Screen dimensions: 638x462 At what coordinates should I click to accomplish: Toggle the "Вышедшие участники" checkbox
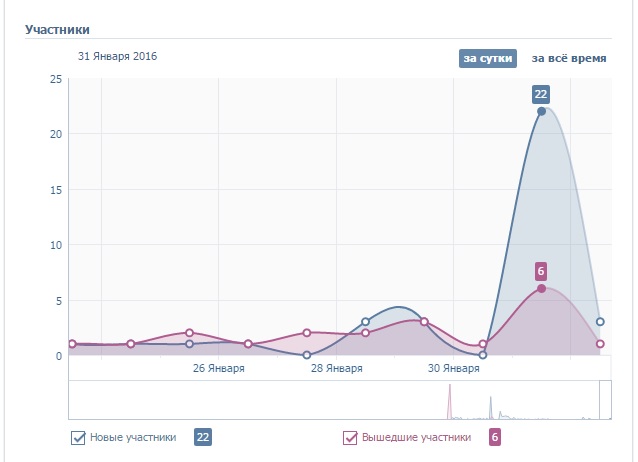350,437
